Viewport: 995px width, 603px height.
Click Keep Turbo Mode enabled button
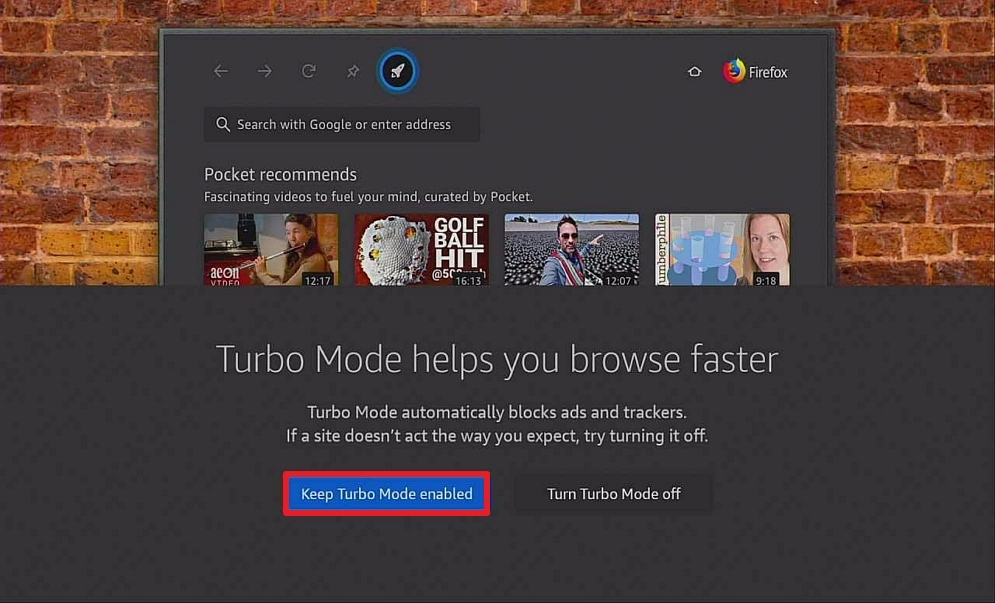pos(386,494)
